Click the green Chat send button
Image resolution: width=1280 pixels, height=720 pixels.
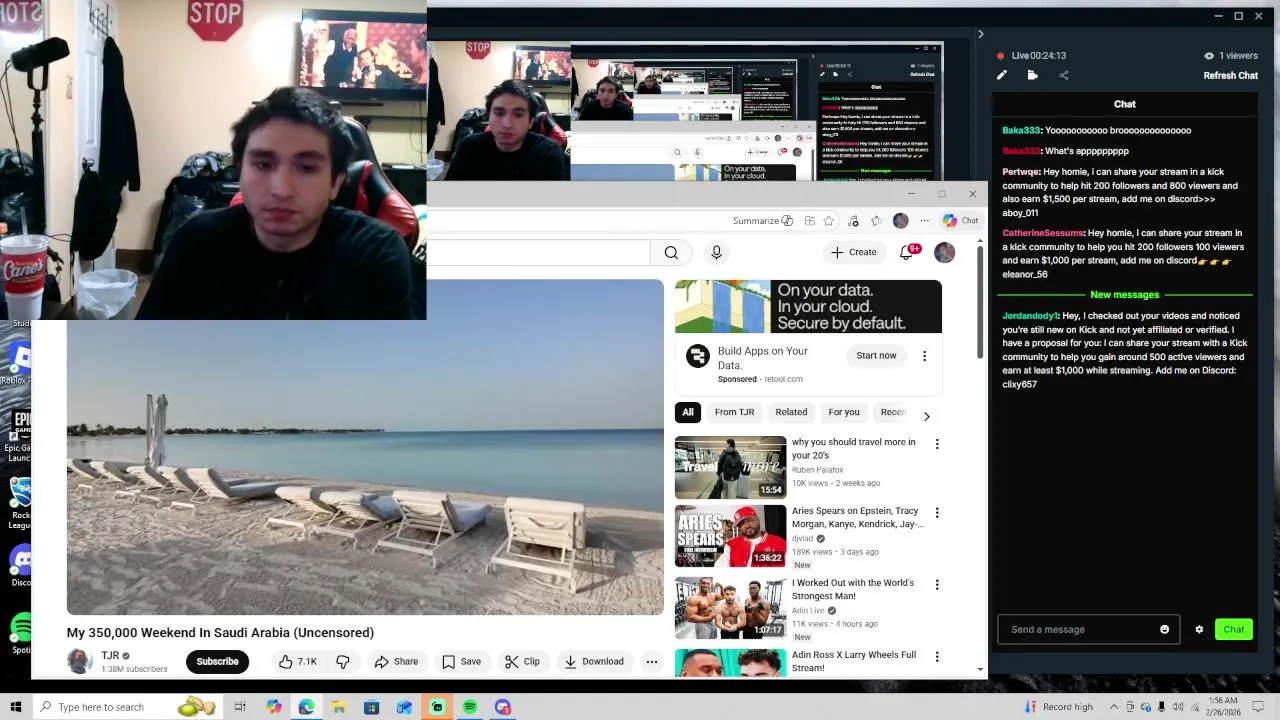point(1233,629)
